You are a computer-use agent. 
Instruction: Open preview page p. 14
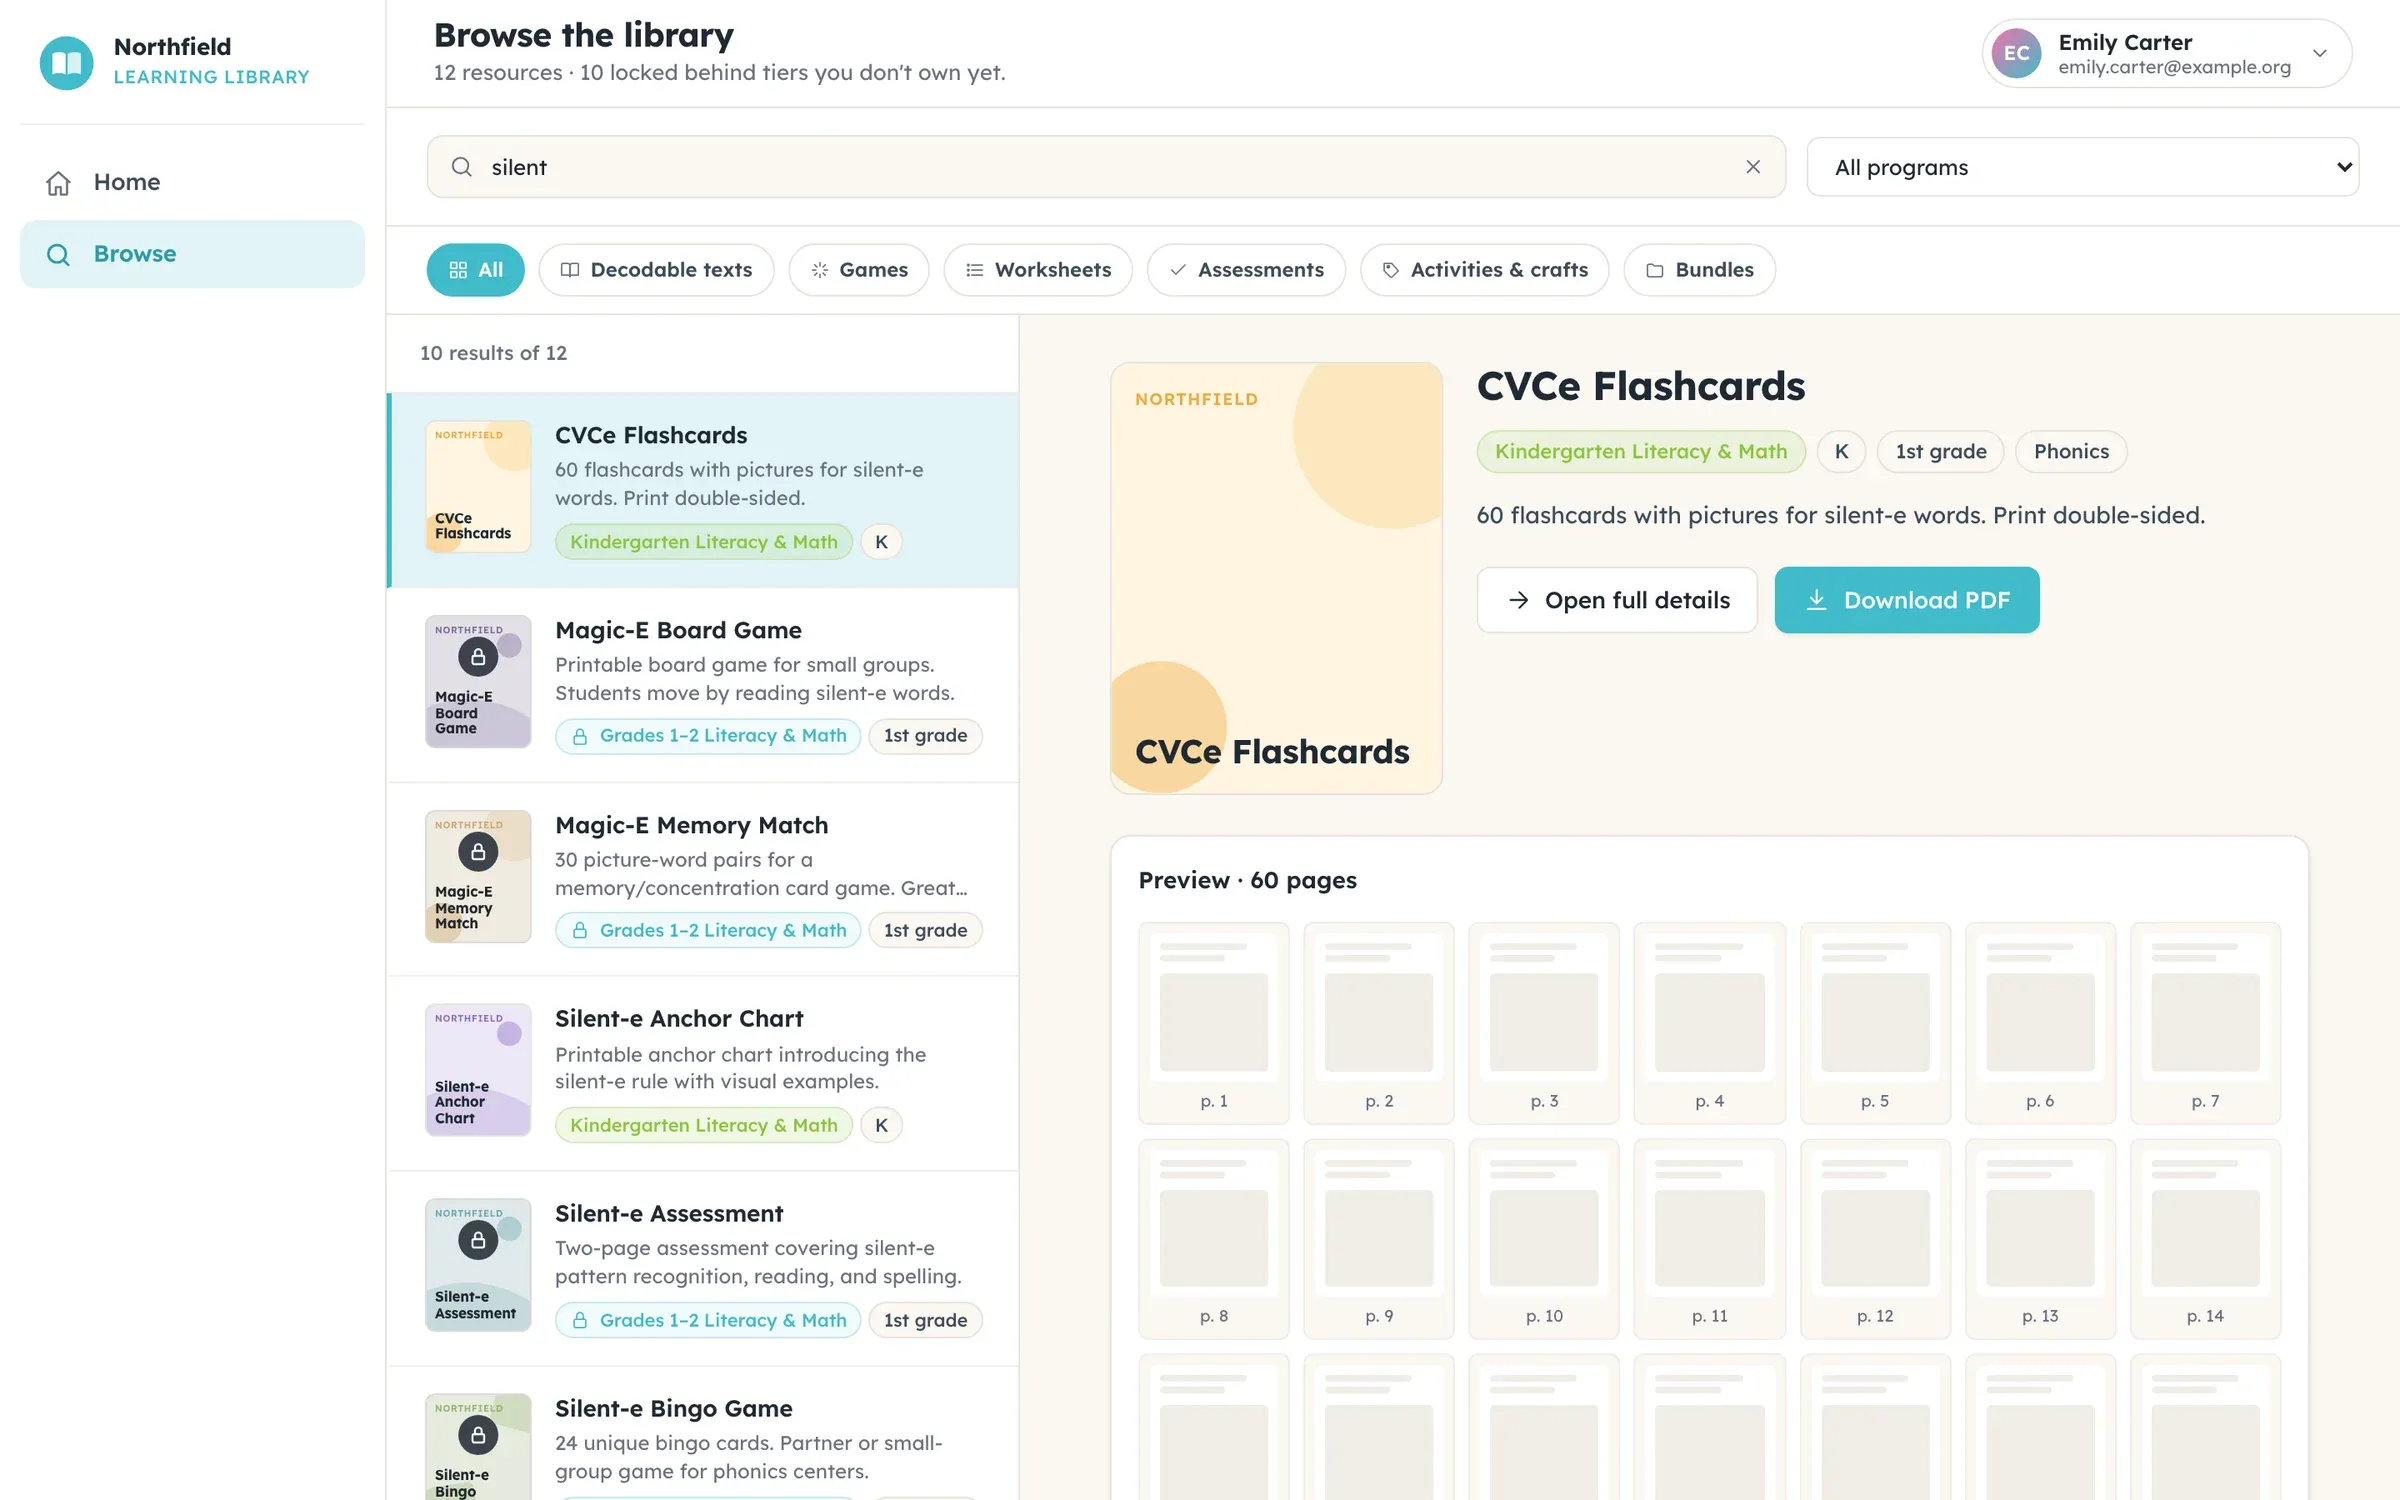[2205, 1238]
